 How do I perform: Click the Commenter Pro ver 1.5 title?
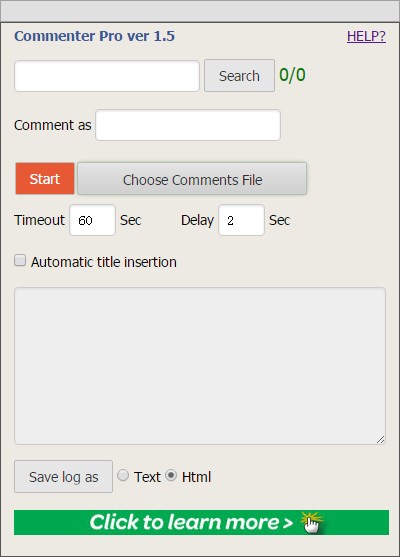point(94,36)
